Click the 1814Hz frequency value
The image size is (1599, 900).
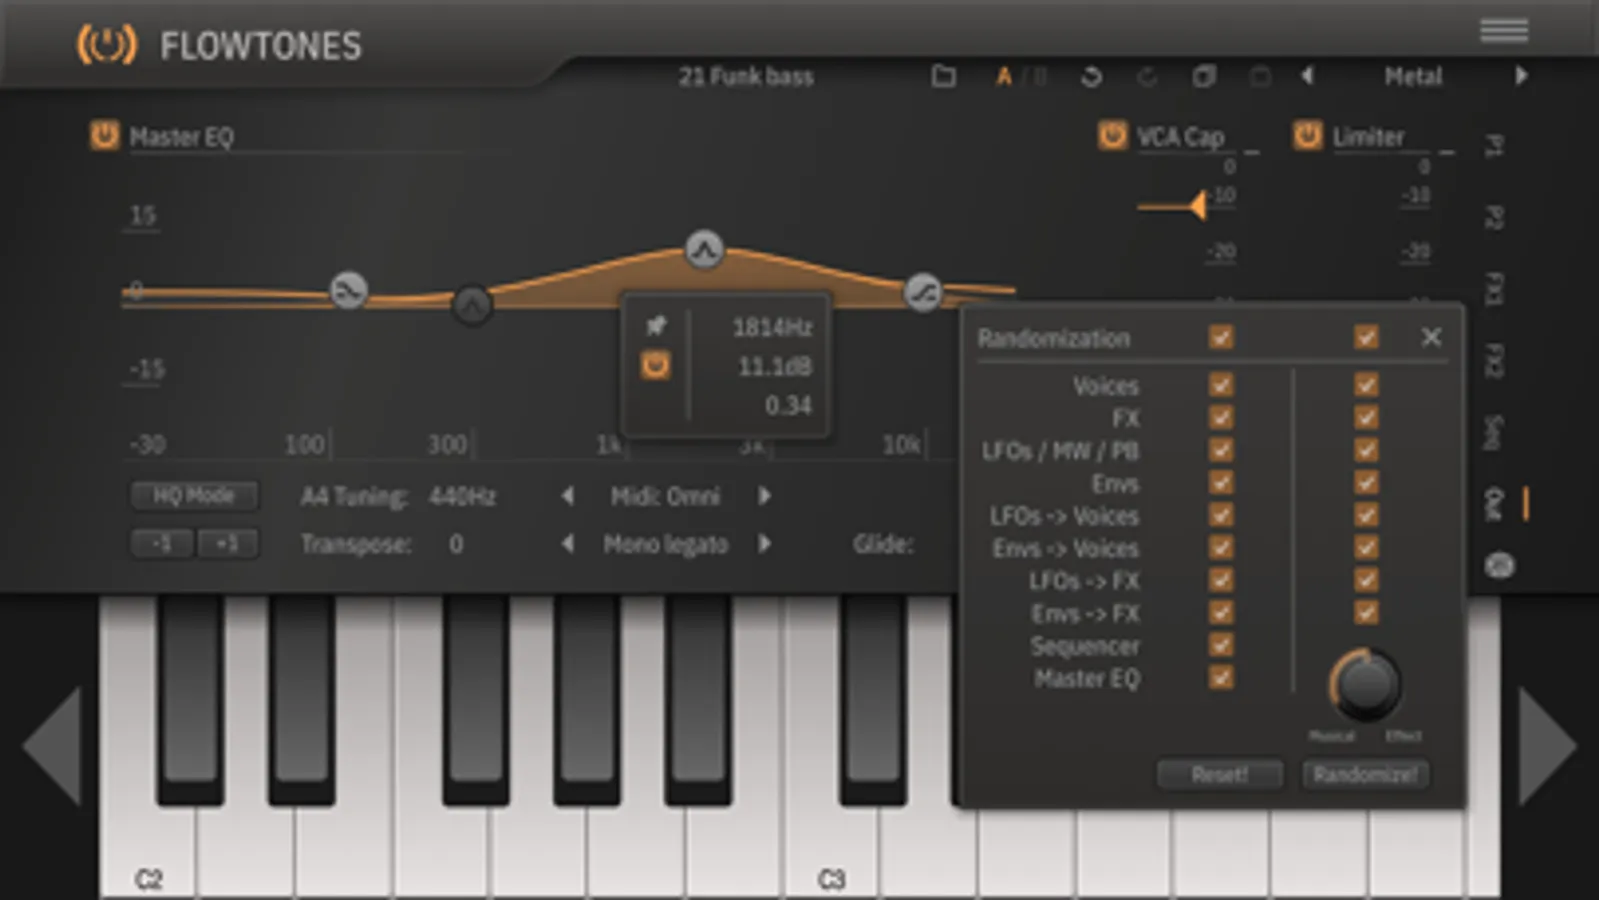[772, 327]
